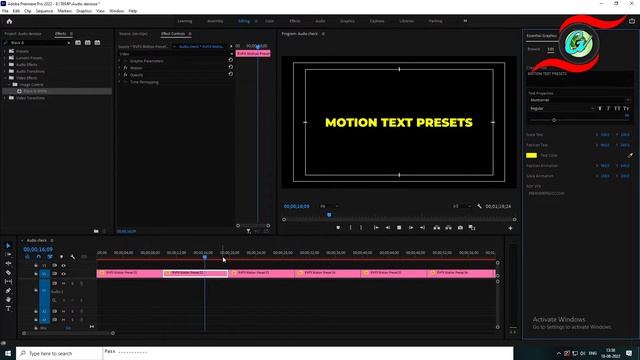This screenshot has width=640, height=360.
Task: Select the Ripple Edit tool
Action: (8, 263)
